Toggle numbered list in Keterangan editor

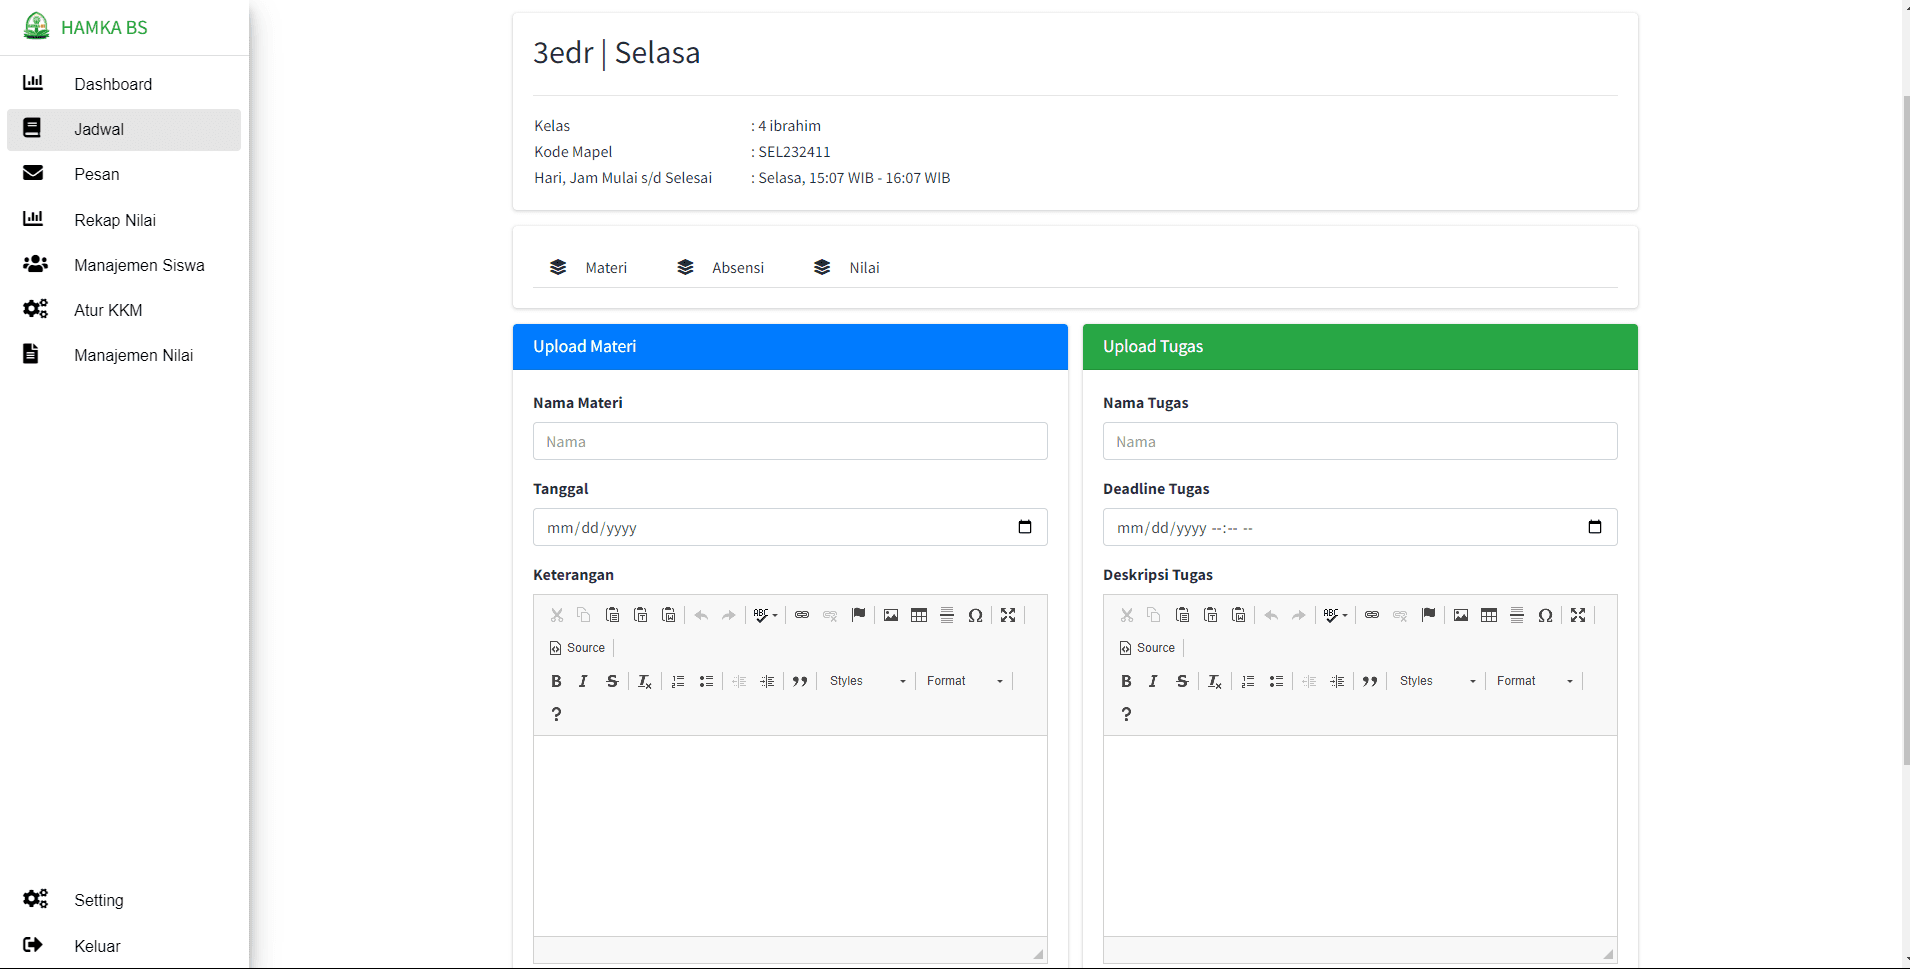tap(678, 681)
